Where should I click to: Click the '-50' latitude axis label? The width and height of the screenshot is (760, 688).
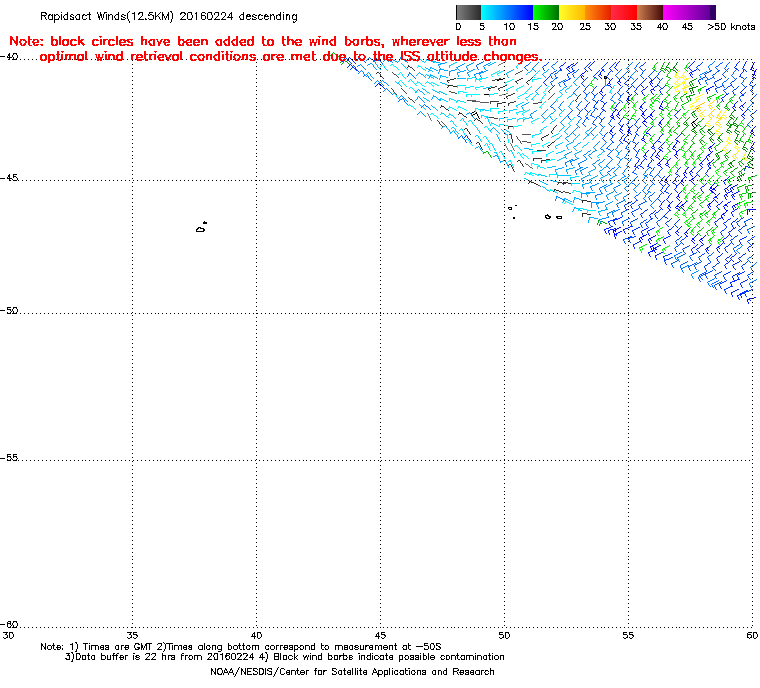(x=9, y=310)
